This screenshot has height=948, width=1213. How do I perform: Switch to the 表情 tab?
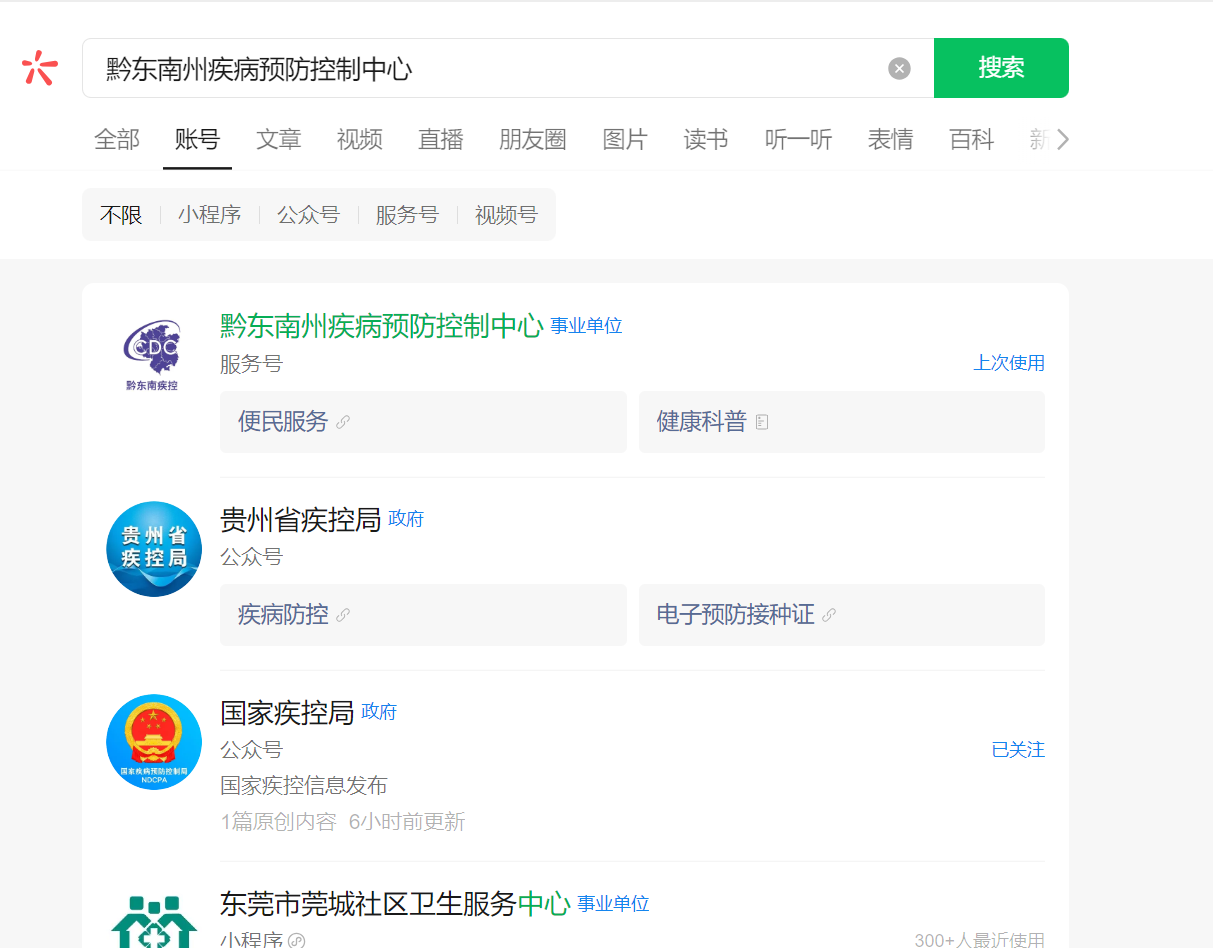(890, 140)
